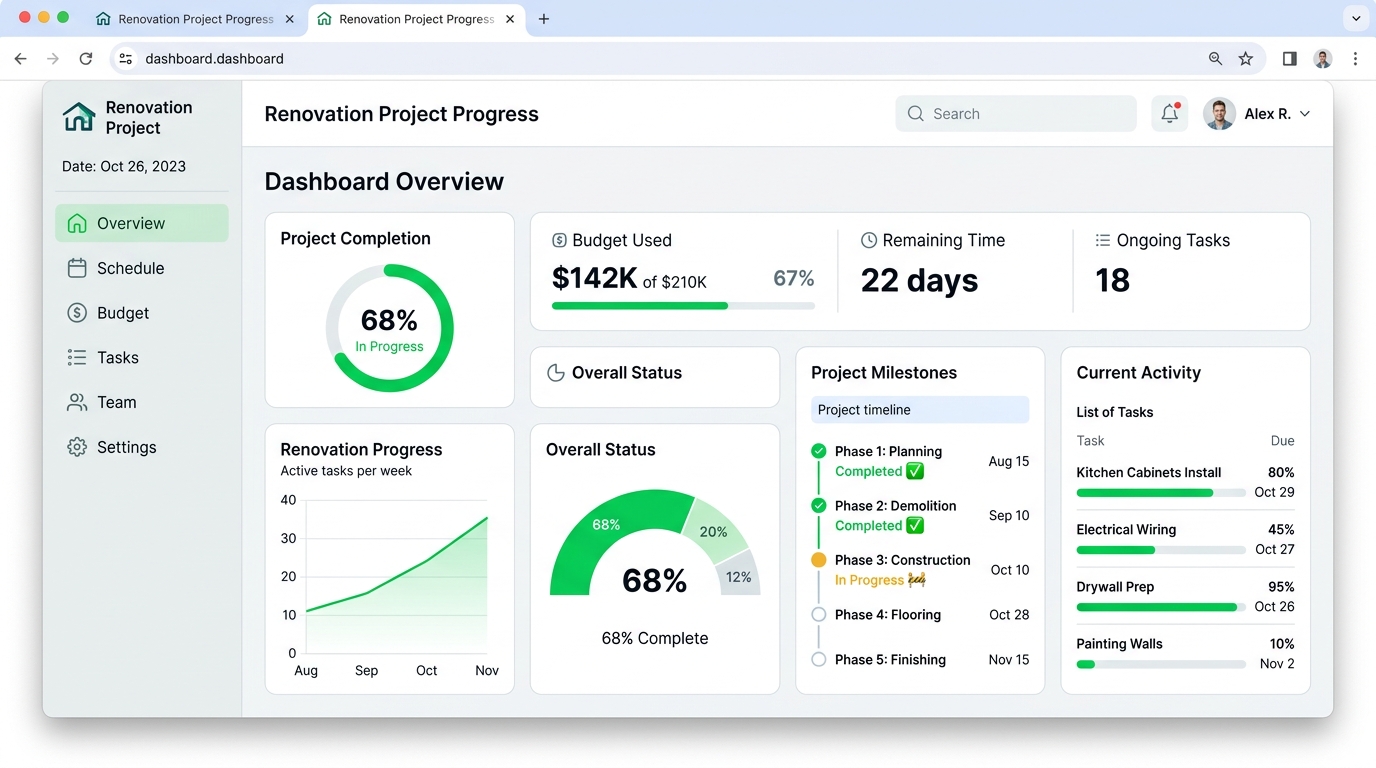Open the Chrome profile avatar
The height and width of the screenshot is (768, 1376).
click(x=1323, y=59)
